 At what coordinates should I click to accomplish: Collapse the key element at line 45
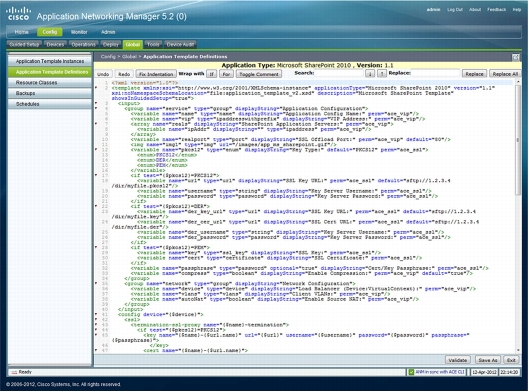pyautogui.click(x=96, y=335)
